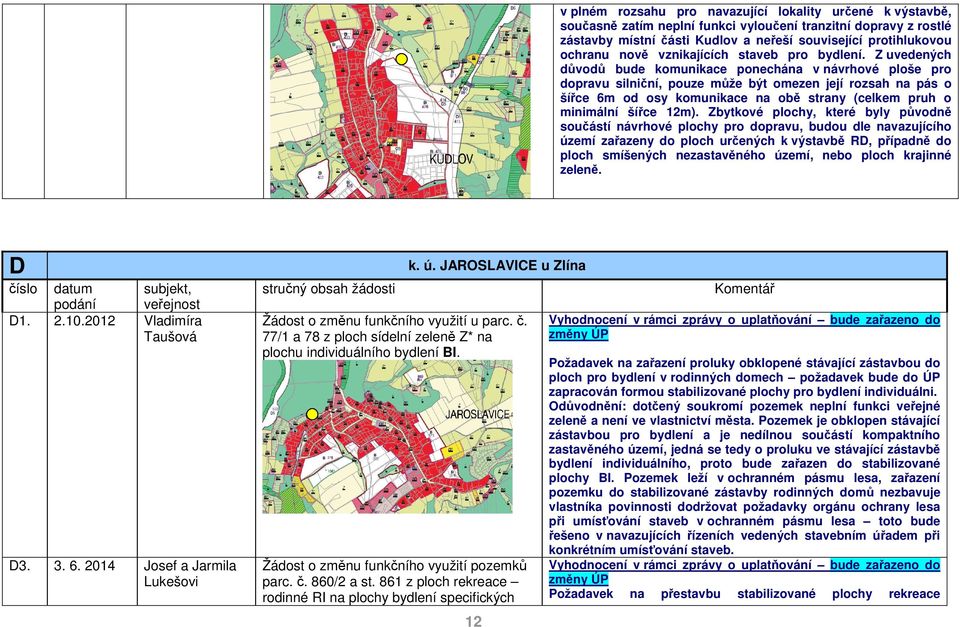The image size is (960, 627).
Task: Click the D1 request text about parc. č. 77/1 a 78
Action: [394, 336]
